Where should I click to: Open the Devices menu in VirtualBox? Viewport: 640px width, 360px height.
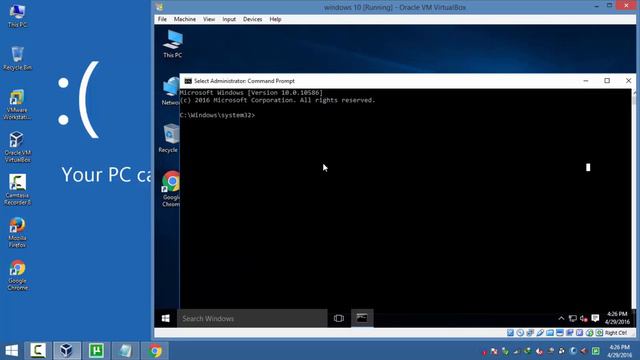click(252, 19)
